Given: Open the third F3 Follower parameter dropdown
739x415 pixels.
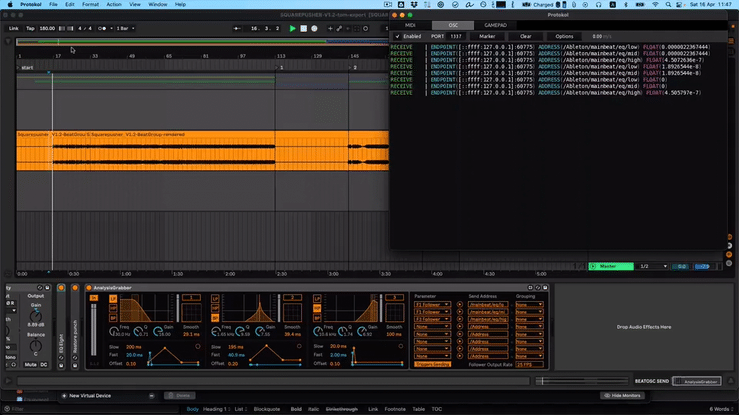Looking at the screenshot, I should tap(432, 319).
